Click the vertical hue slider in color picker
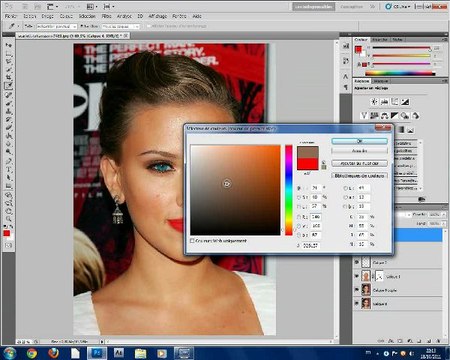 pyautogui.click(x=289, y=190)
